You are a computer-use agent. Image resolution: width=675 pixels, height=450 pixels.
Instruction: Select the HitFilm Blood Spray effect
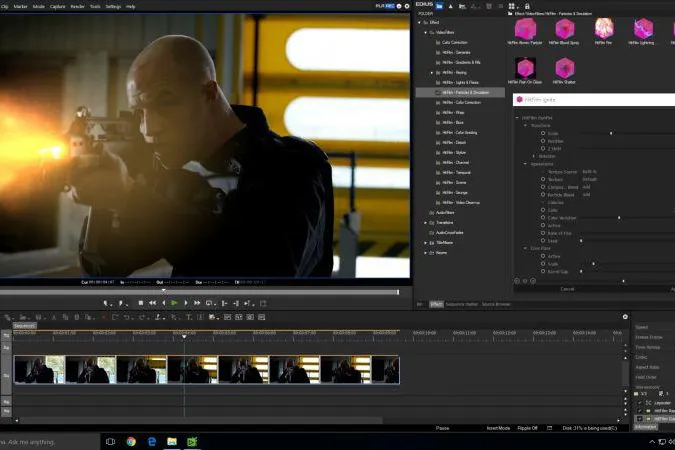tap(564, 31)
